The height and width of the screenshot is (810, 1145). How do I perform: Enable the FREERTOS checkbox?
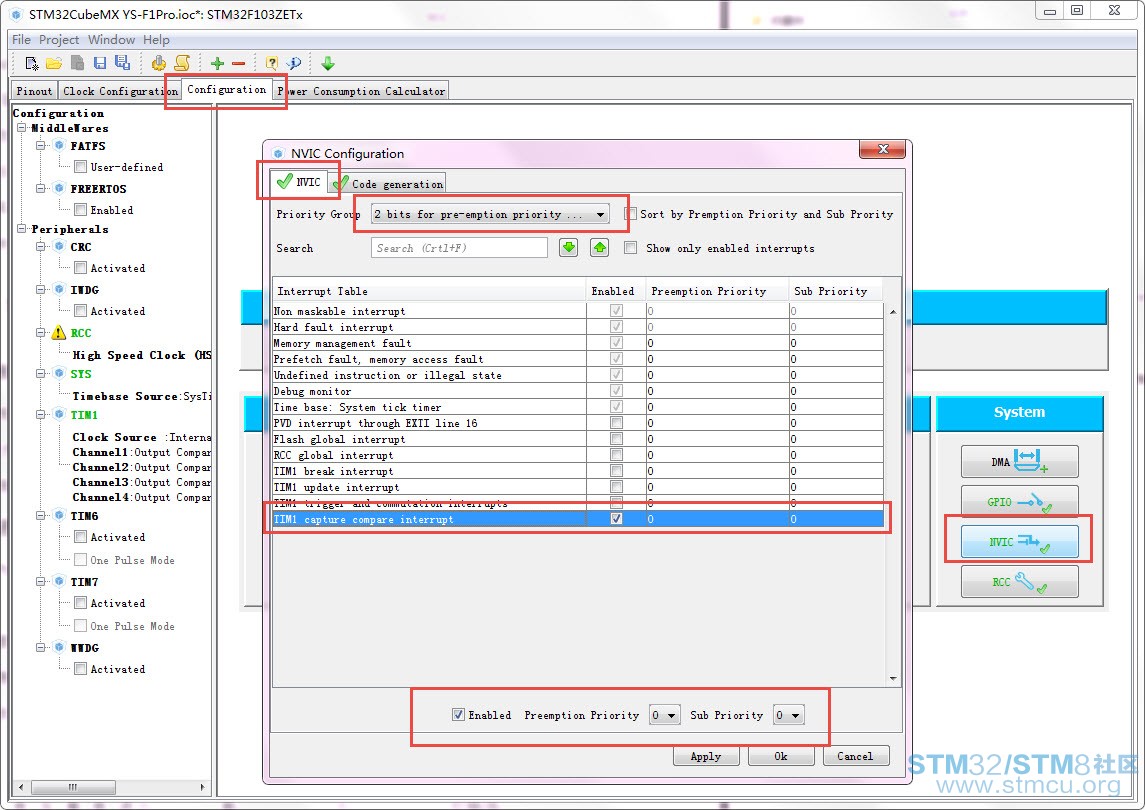pyautogui.click(x=80, y=210)
